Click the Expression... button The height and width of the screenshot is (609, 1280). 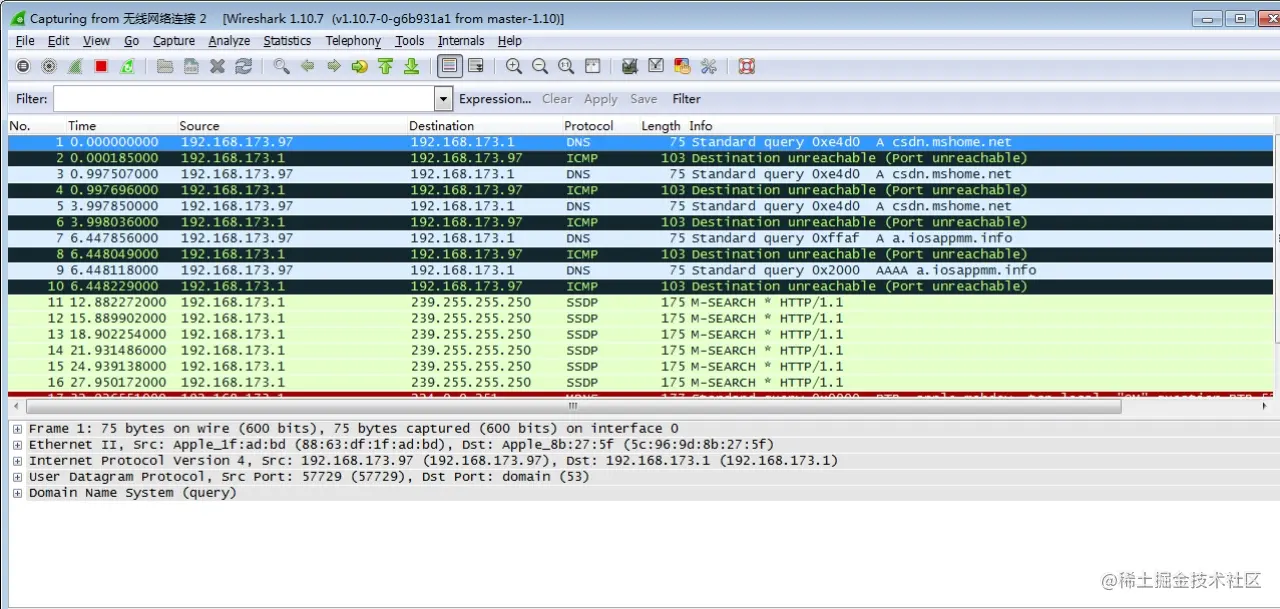point(495,99)
